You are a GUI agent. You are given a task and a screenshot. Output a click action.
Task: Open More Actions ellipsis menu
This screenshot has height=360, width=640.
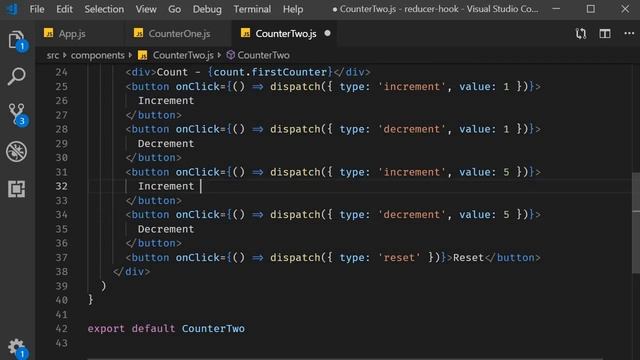coord(629,33)
